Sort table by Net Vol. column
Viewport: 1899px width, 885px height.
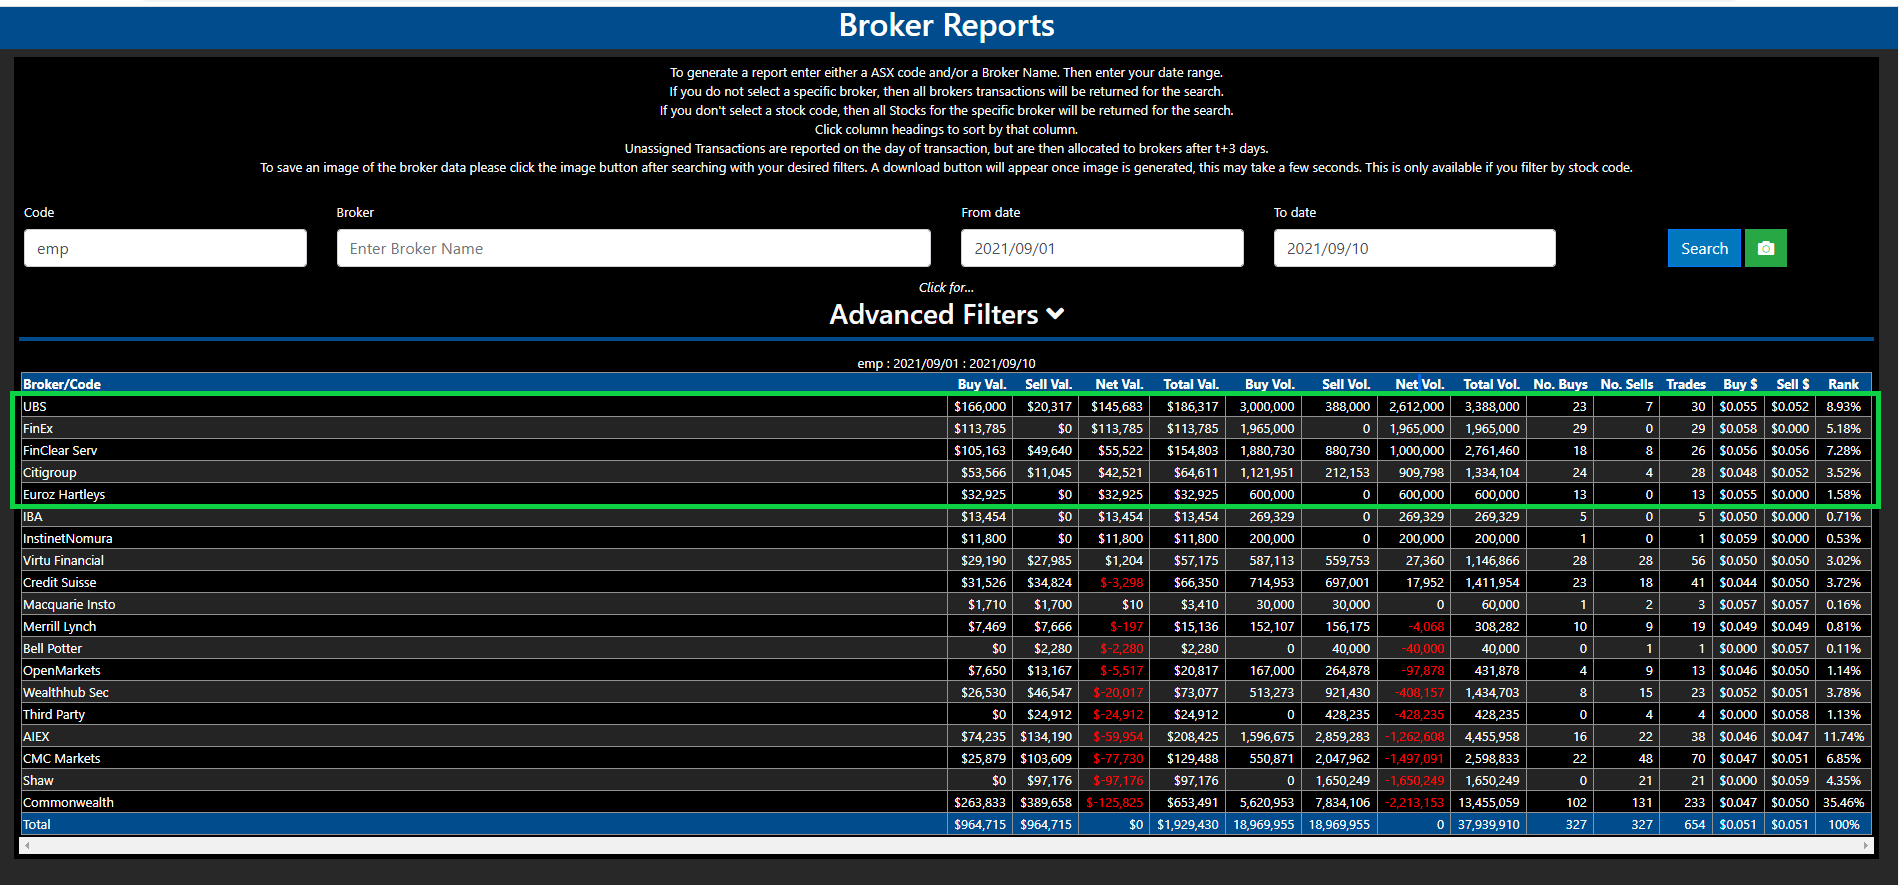pyautogui.click(x=1420, y=384)
